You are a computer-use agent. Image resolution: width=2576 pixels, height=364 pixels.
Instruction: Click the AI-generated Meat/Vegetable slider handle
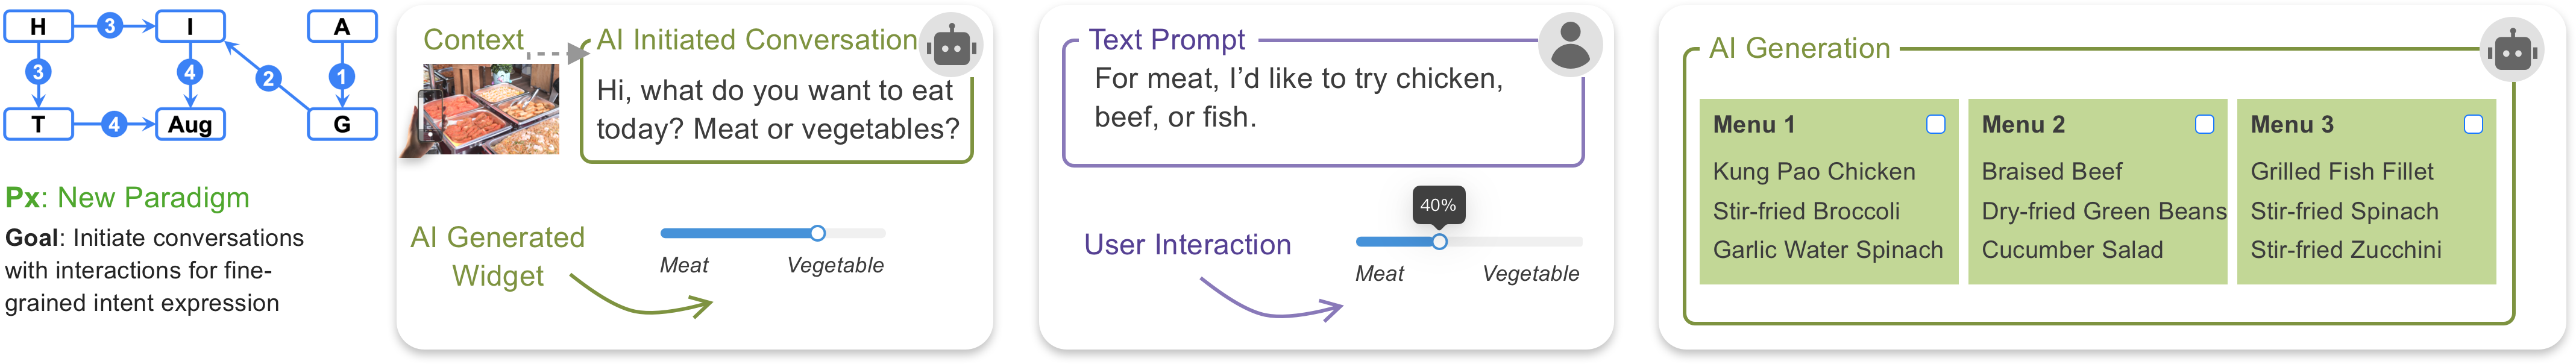[817, 233]
